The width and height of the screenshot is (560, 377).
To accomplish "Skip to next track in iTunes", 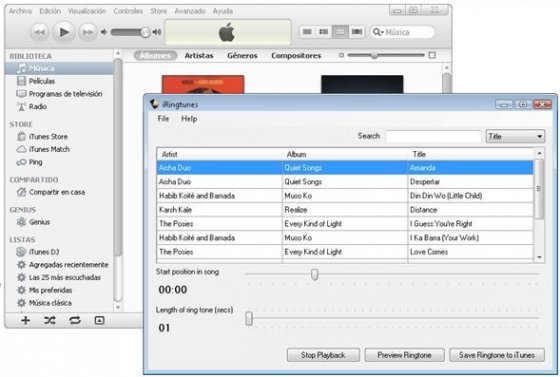I will pos(88,32).
